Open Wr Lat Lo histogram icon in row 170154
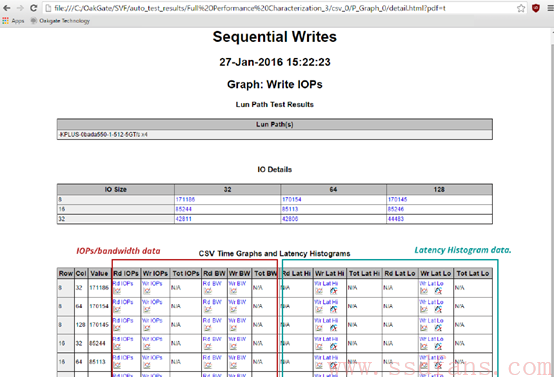Viewport: 554px width, 377px height. click(438, 309)
